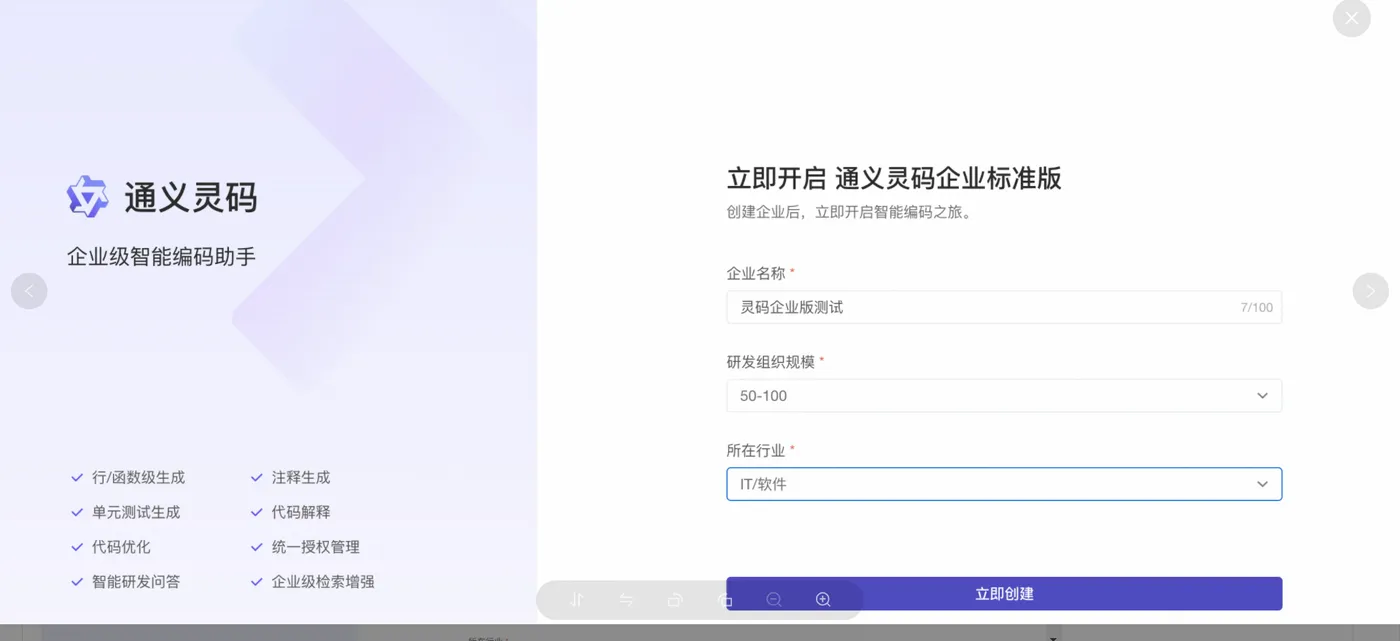Rotate the image left
This screenshot has height=641, width=1400.
pyautogui.click(x=675, y=600)
